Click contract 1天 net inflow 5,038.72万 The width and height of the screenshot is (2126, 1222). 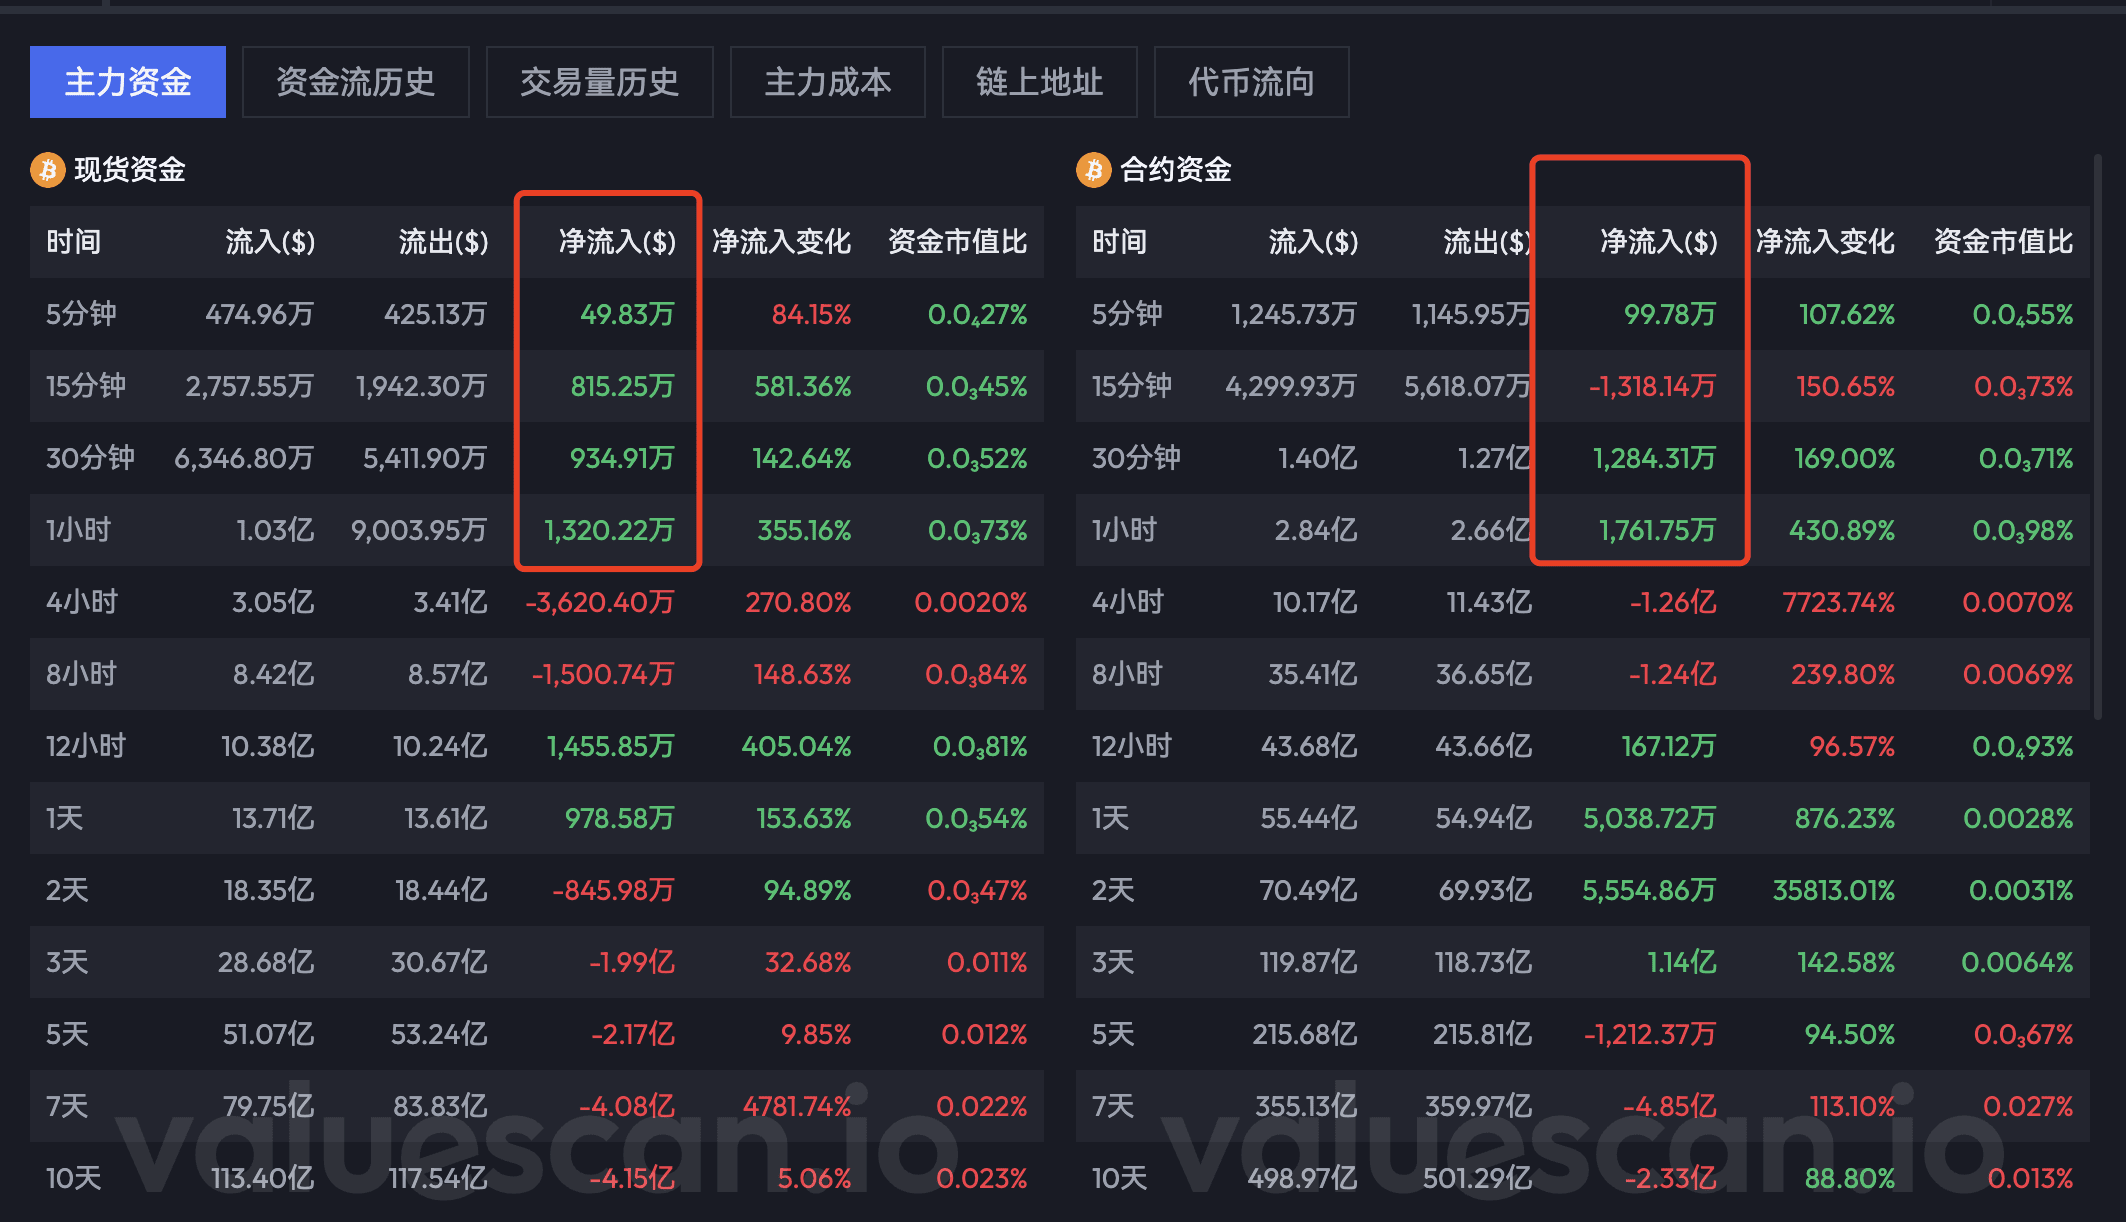[x=1649, y=818]
